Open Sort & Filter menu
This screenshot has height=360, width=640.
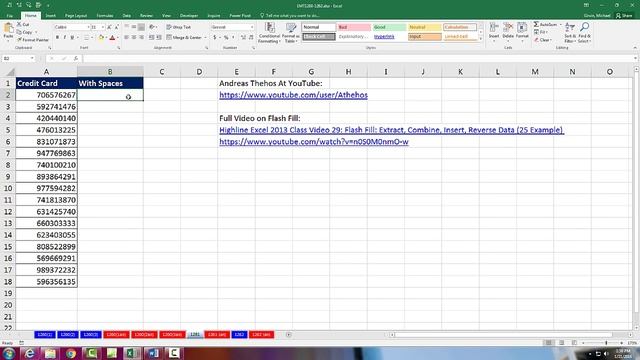click(x=570, y=33)
